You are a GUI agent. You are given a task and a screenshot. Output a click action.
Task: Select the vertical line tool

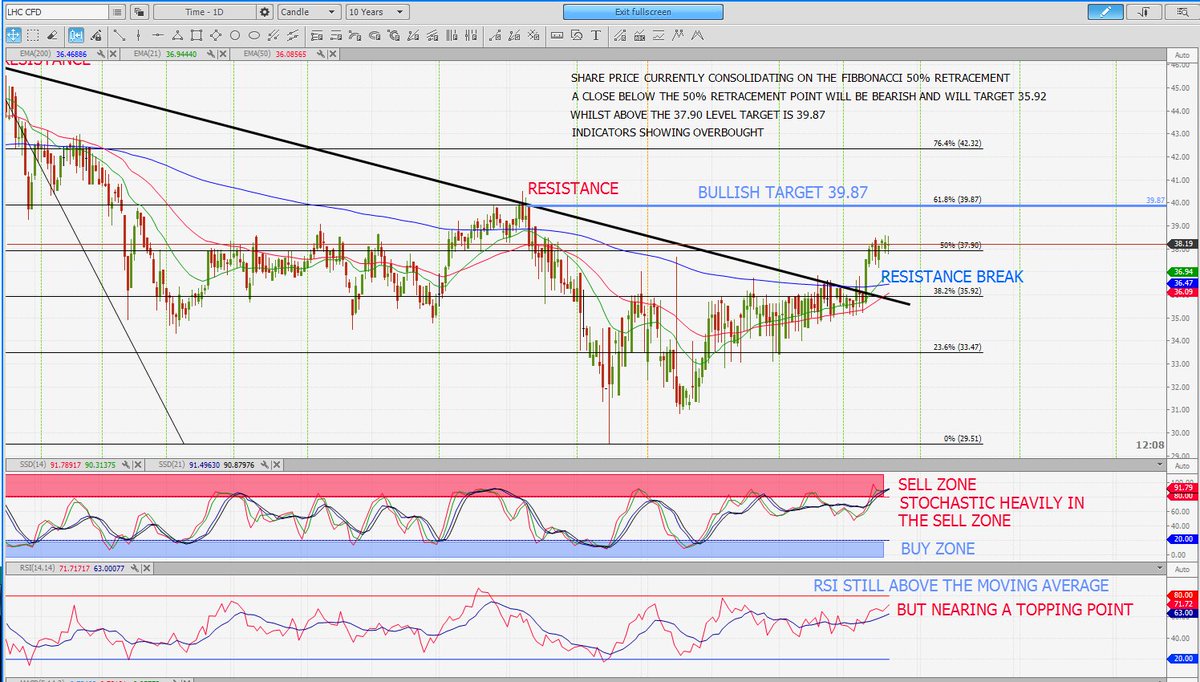point(138,35)
